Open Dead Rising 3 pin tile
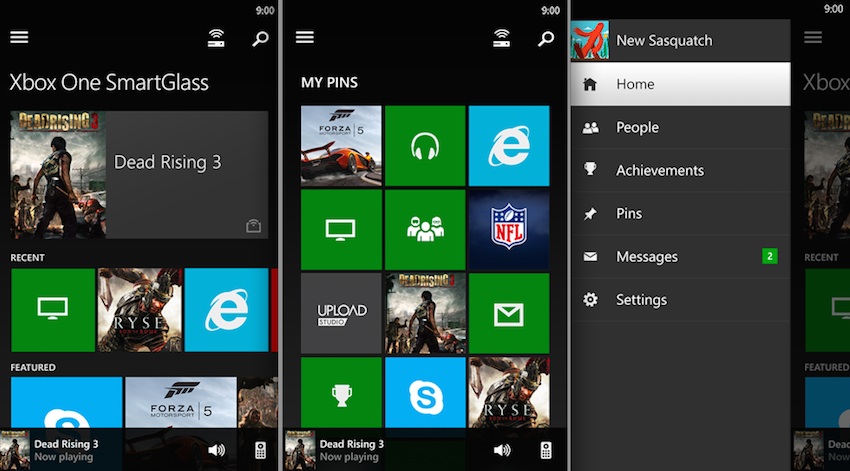 (x=425, y=313)
